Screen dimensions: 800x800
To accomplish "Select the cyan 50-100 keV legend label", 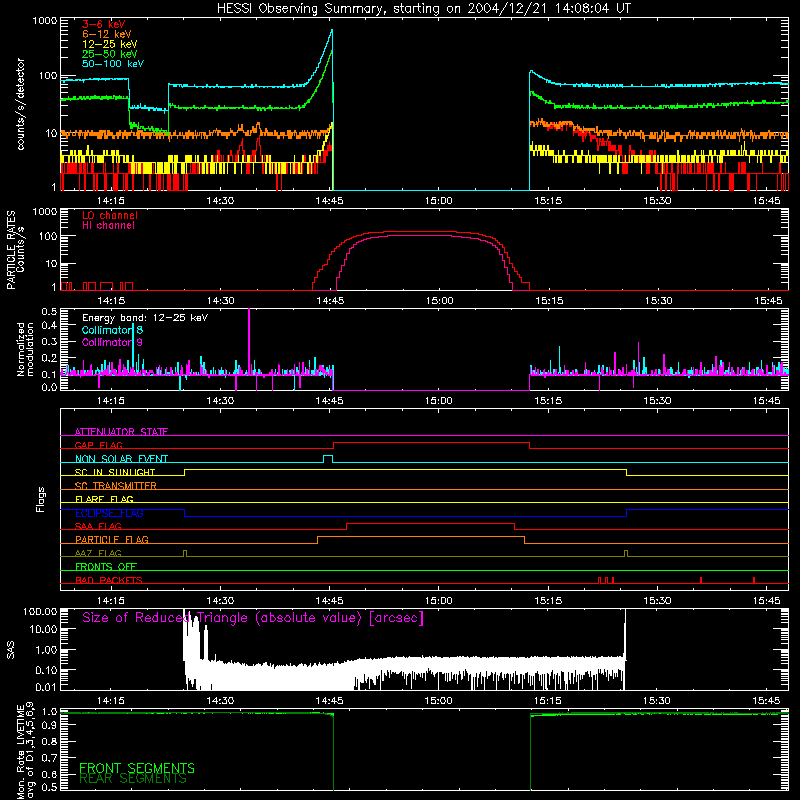I will pos(113,64).
